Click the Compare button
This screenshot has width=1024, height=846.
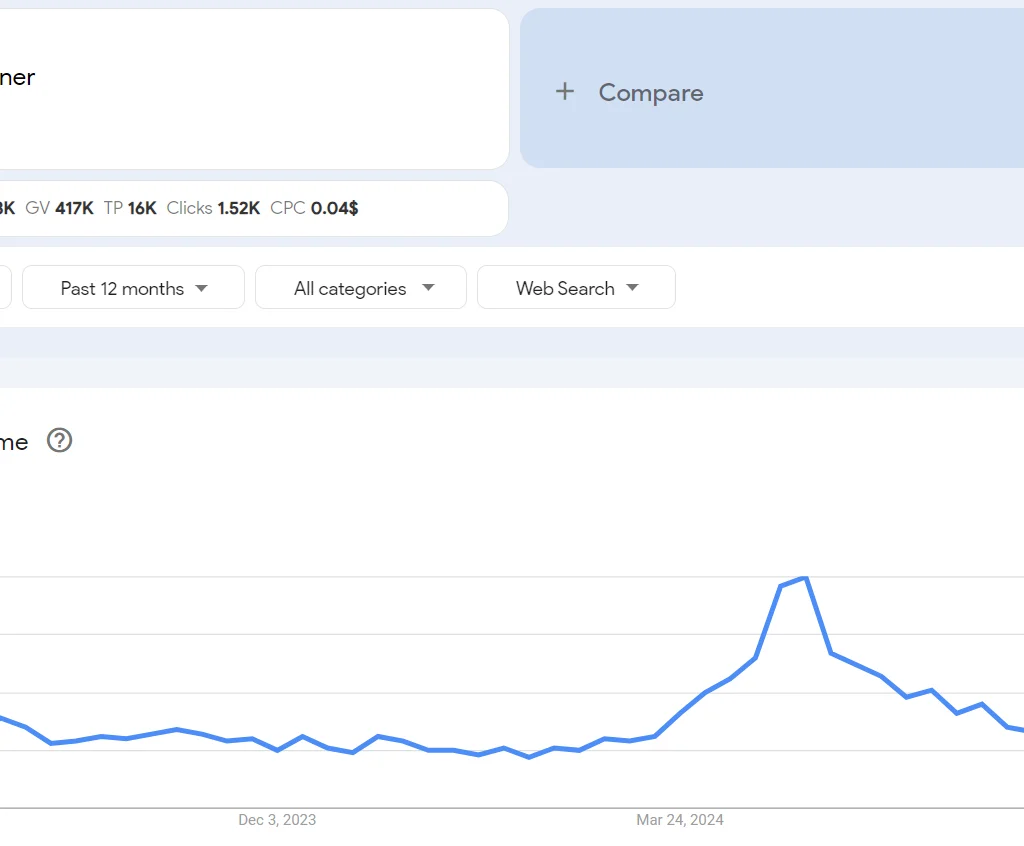(x=630, y=92)
